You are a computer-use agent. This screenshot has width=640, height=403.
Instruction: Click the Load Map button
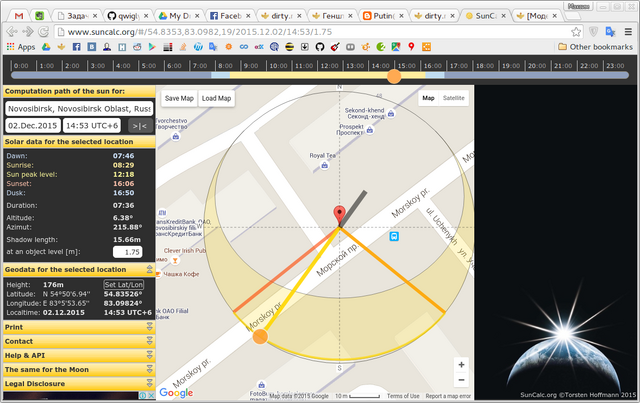coord(216,98)
